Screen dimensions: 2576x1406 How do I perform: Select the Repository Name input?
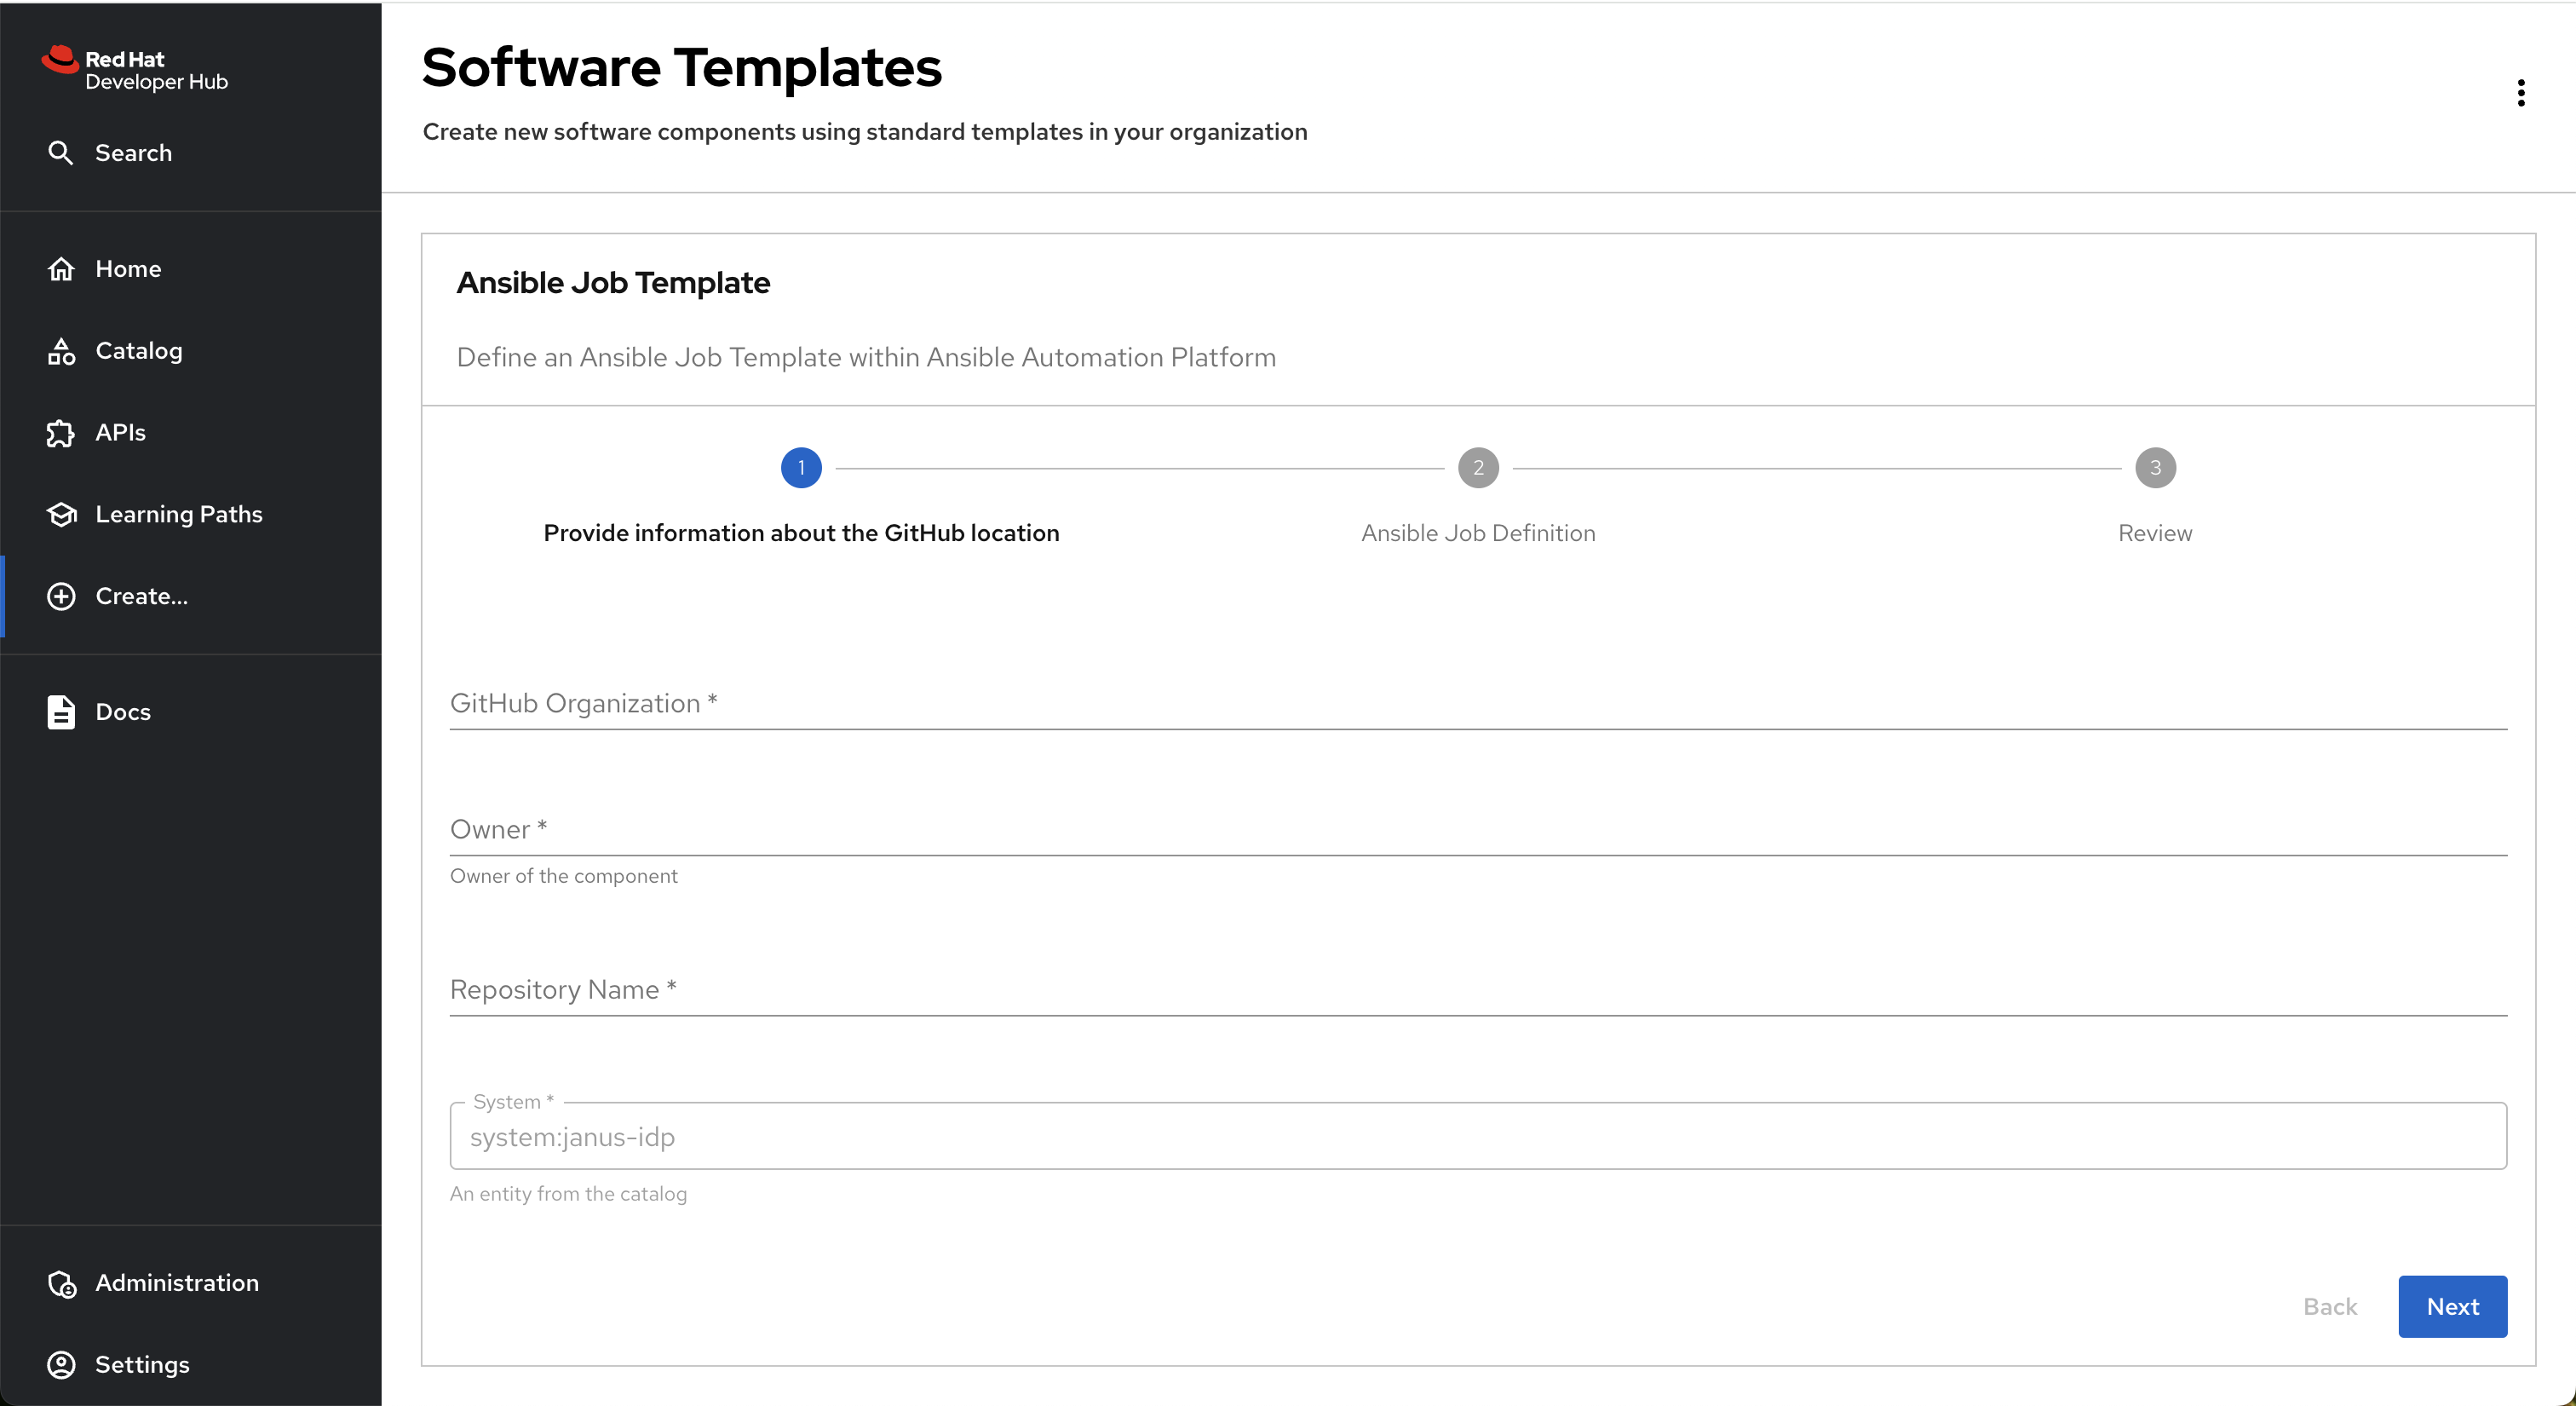(1477, 990)
